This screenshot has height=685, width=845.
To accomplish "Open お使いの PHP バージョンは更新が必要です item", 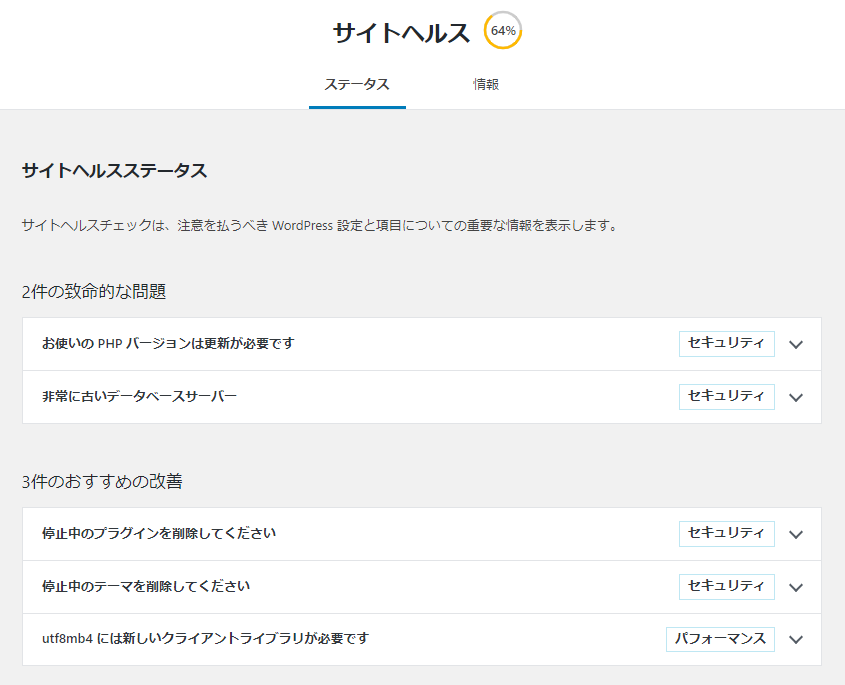I will [x=422, y=344].
